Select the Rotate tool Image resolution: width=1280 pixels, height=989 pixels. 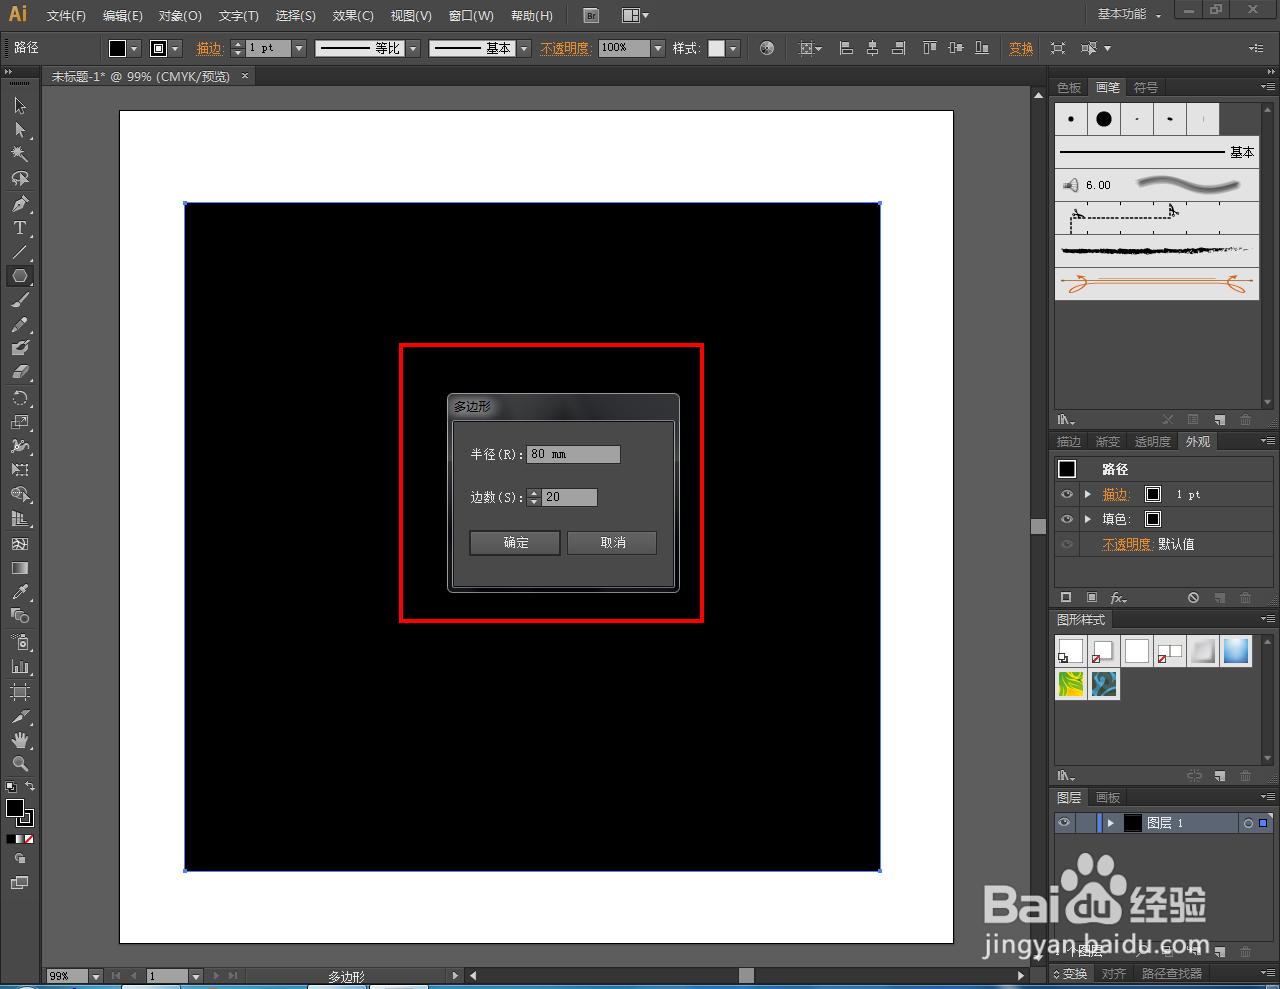click(20, 398)
